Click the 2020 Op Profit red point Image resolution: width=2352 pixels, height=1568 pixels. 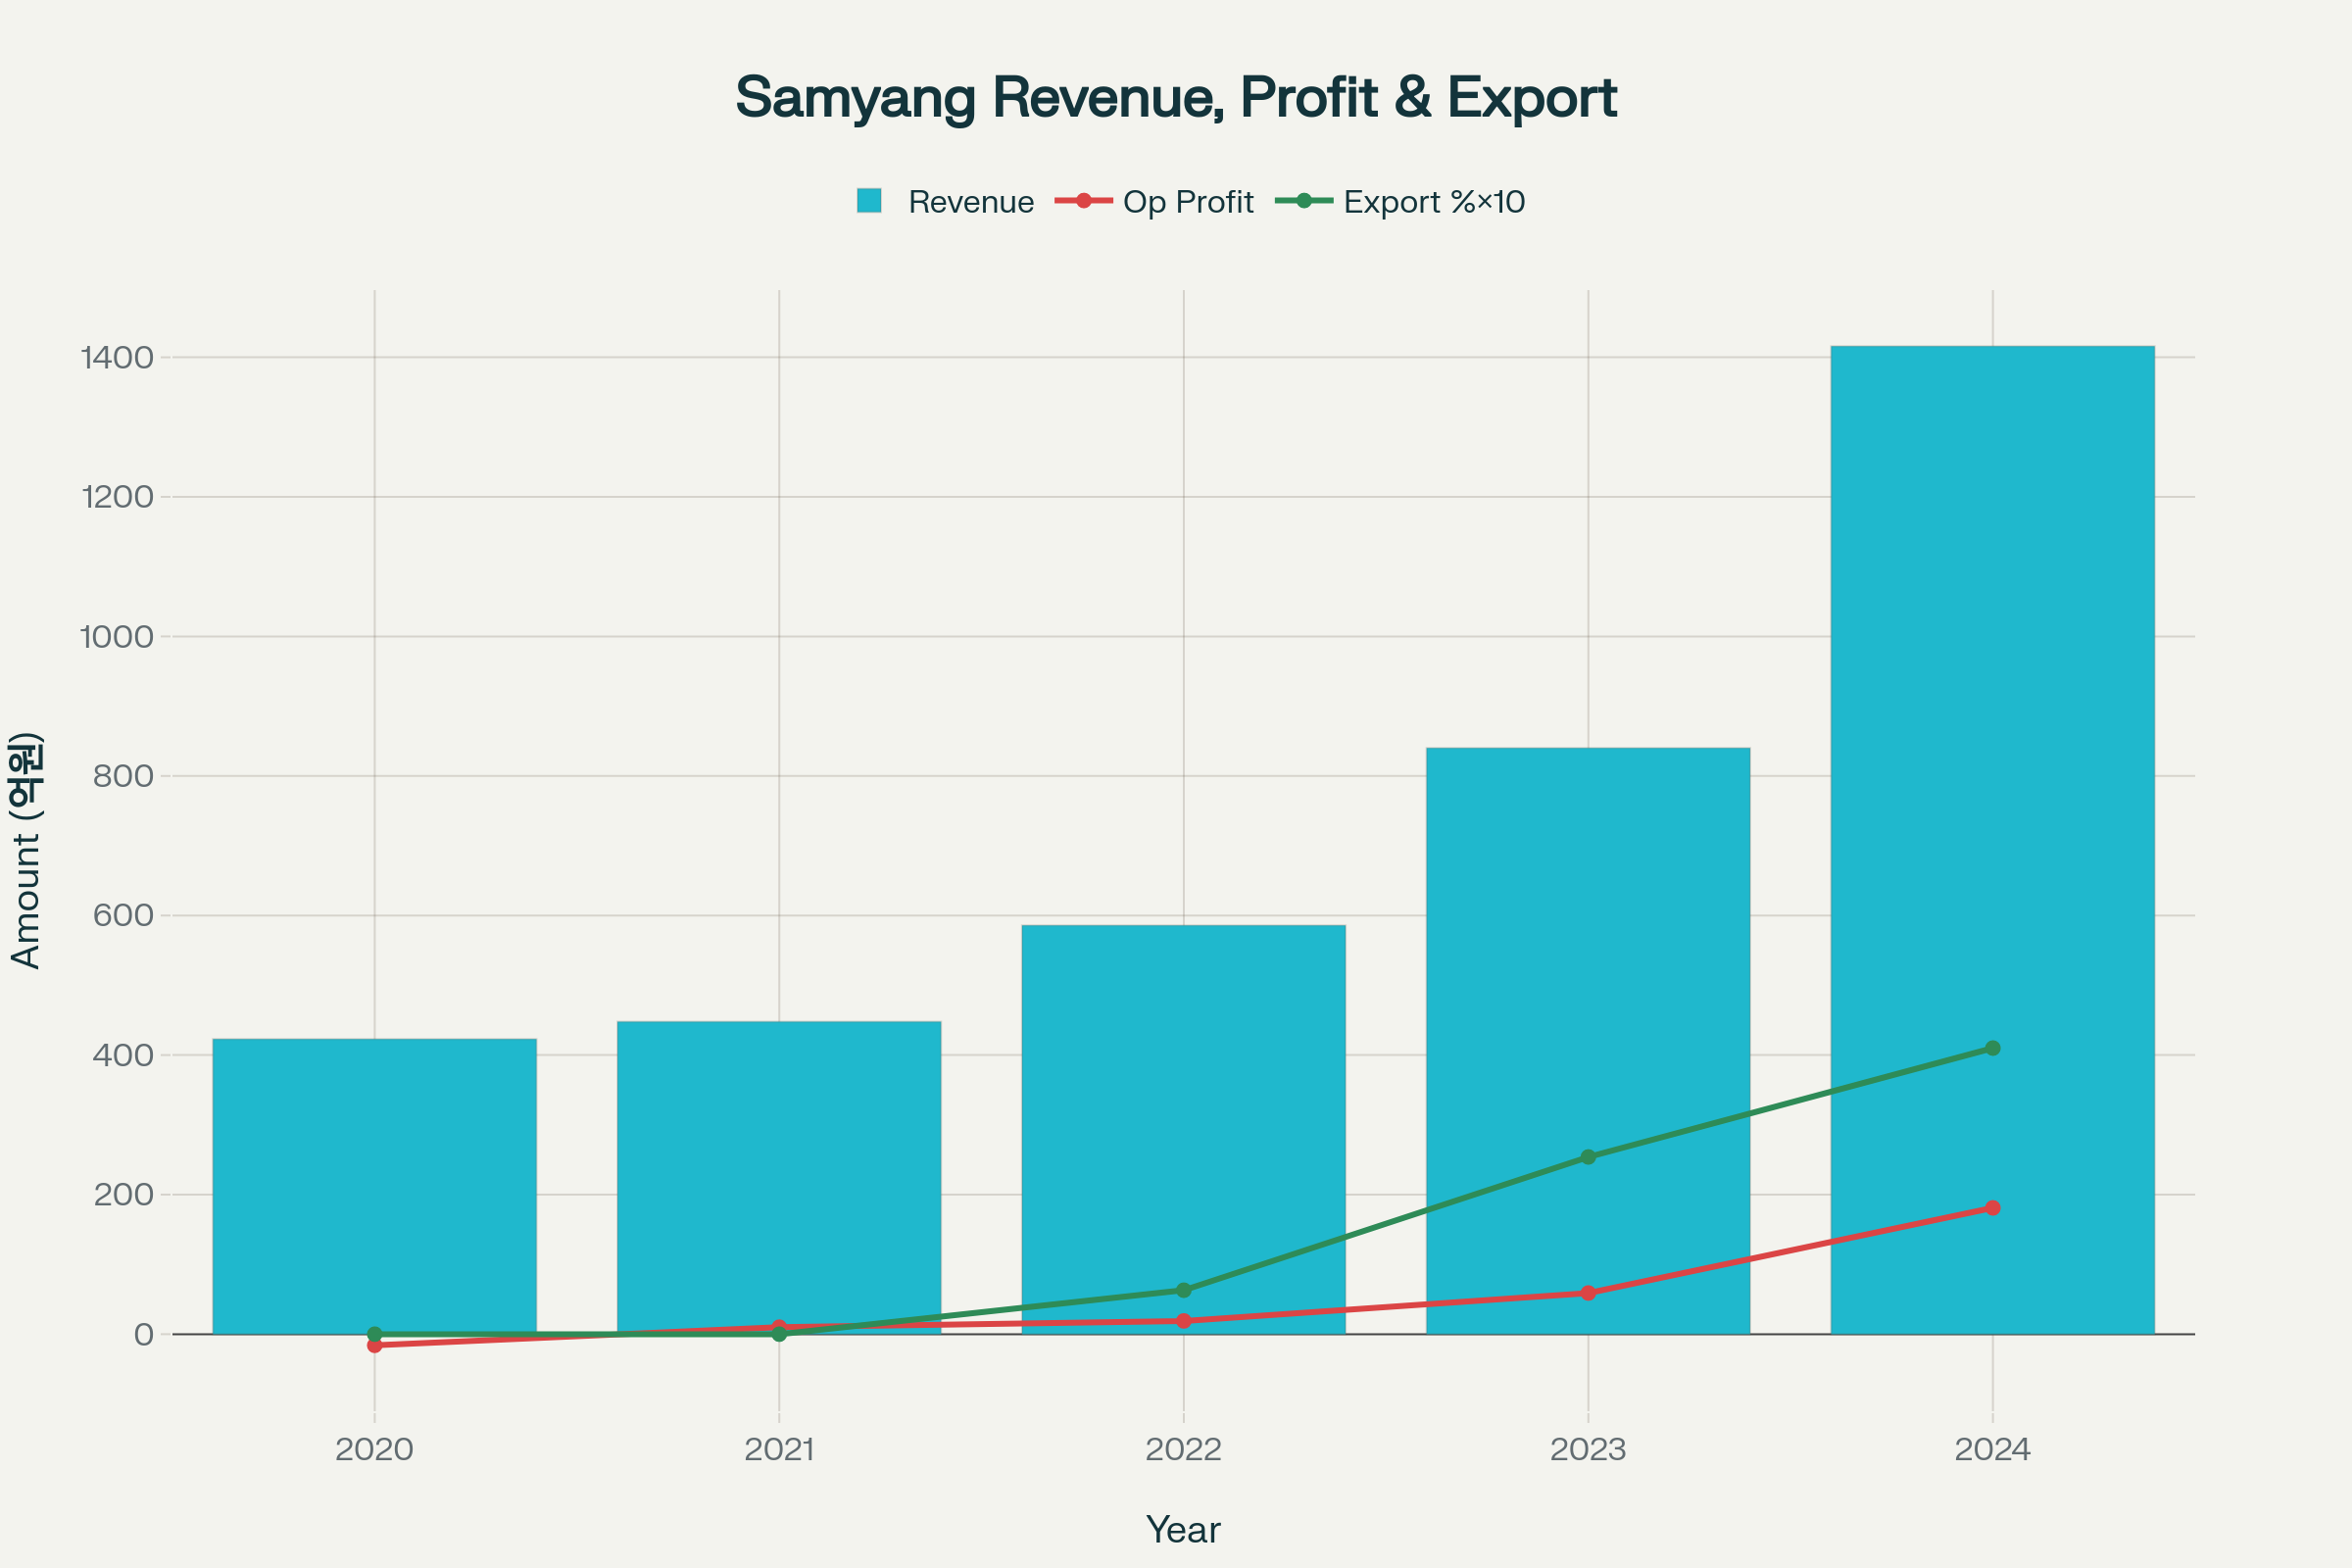(x=374, y=1346)
